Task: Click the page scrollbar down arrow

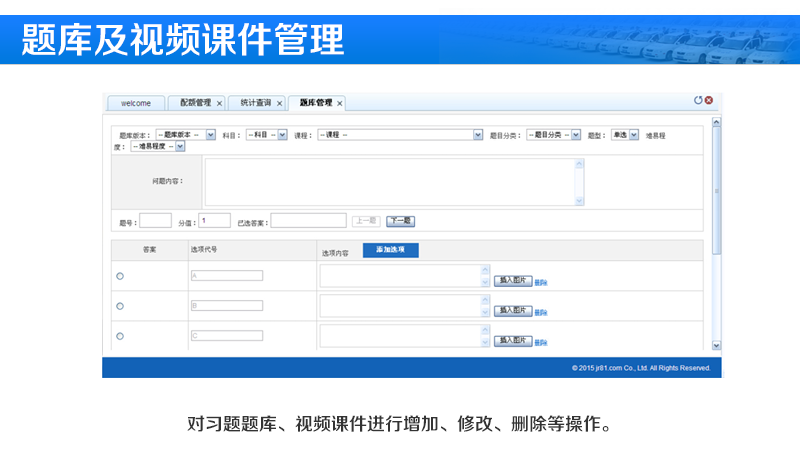Action: click(x=715, y=345)
